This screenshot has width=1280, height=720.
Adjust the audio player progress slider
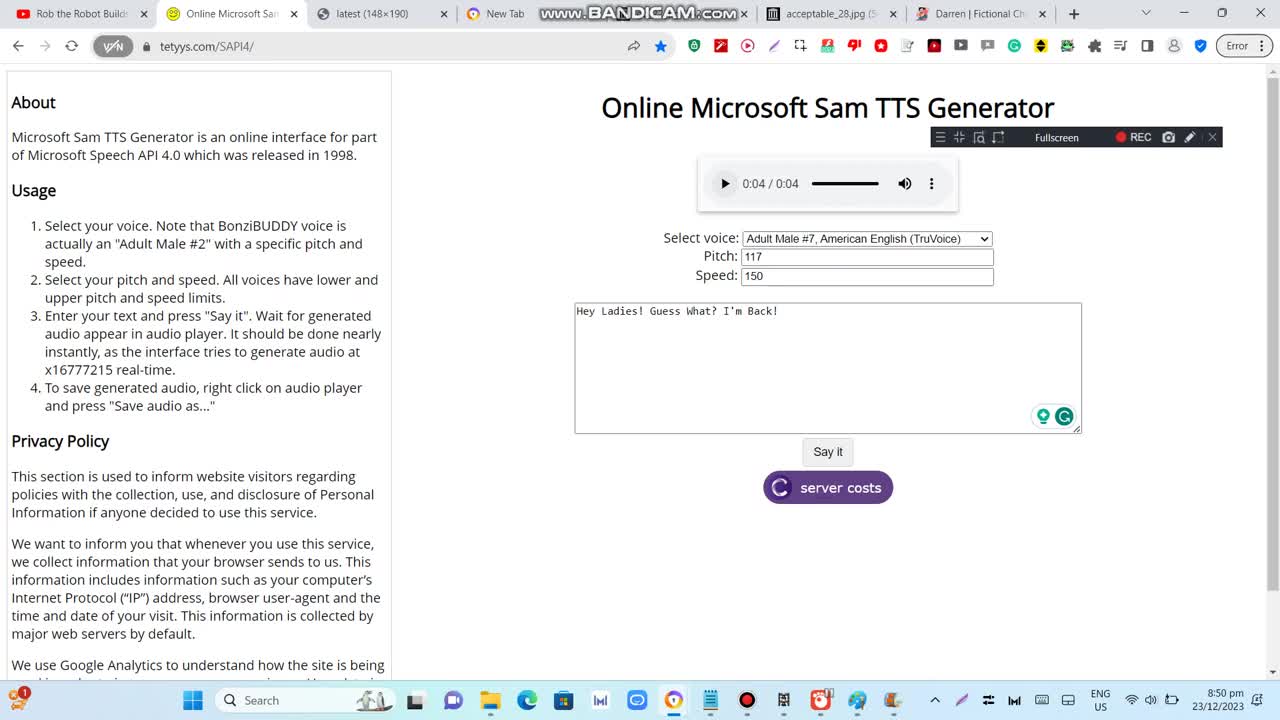(x=845, y=184)
